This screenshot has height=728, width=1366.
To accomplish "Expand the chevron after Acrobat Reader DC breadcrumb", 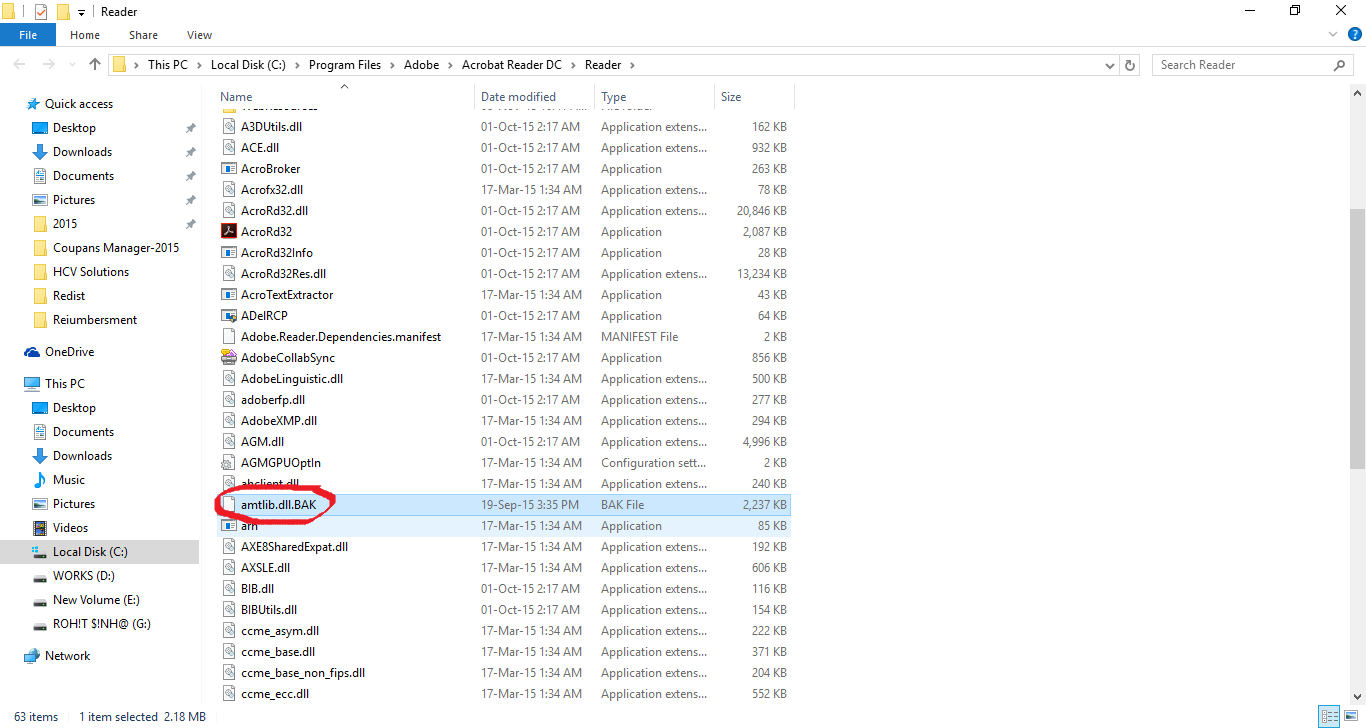I will coord(573,65).
